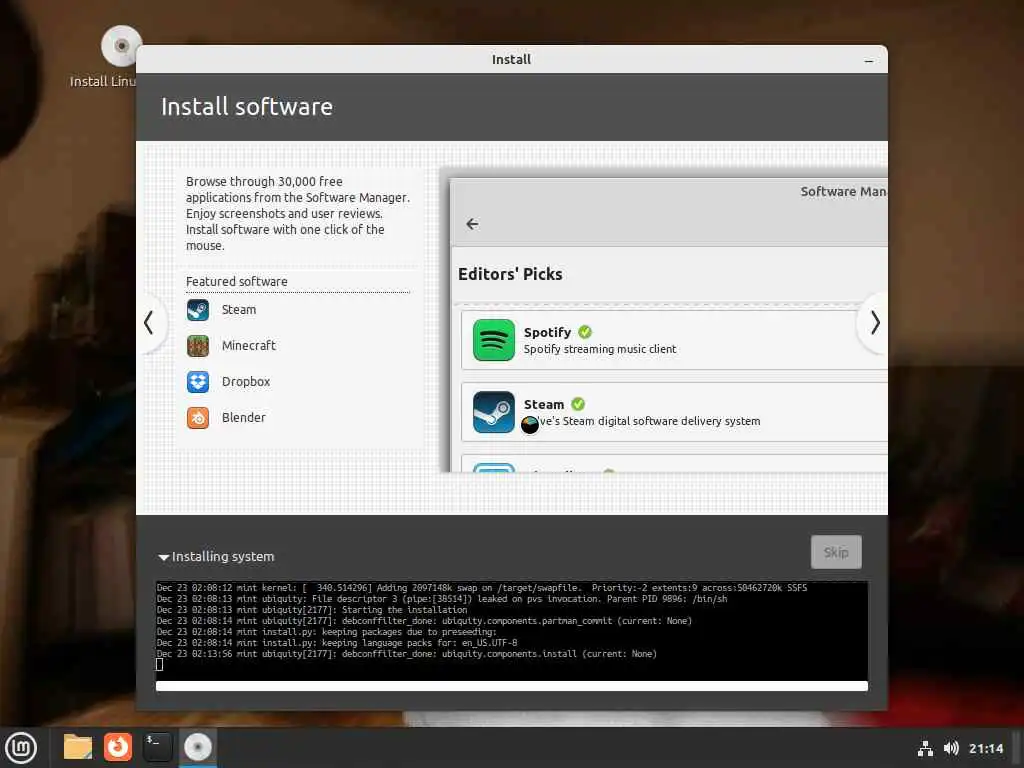The image size is (1024, 768).
Task: Click the Steam logo in Editors' Picks
Action: [x=494, y=412]
